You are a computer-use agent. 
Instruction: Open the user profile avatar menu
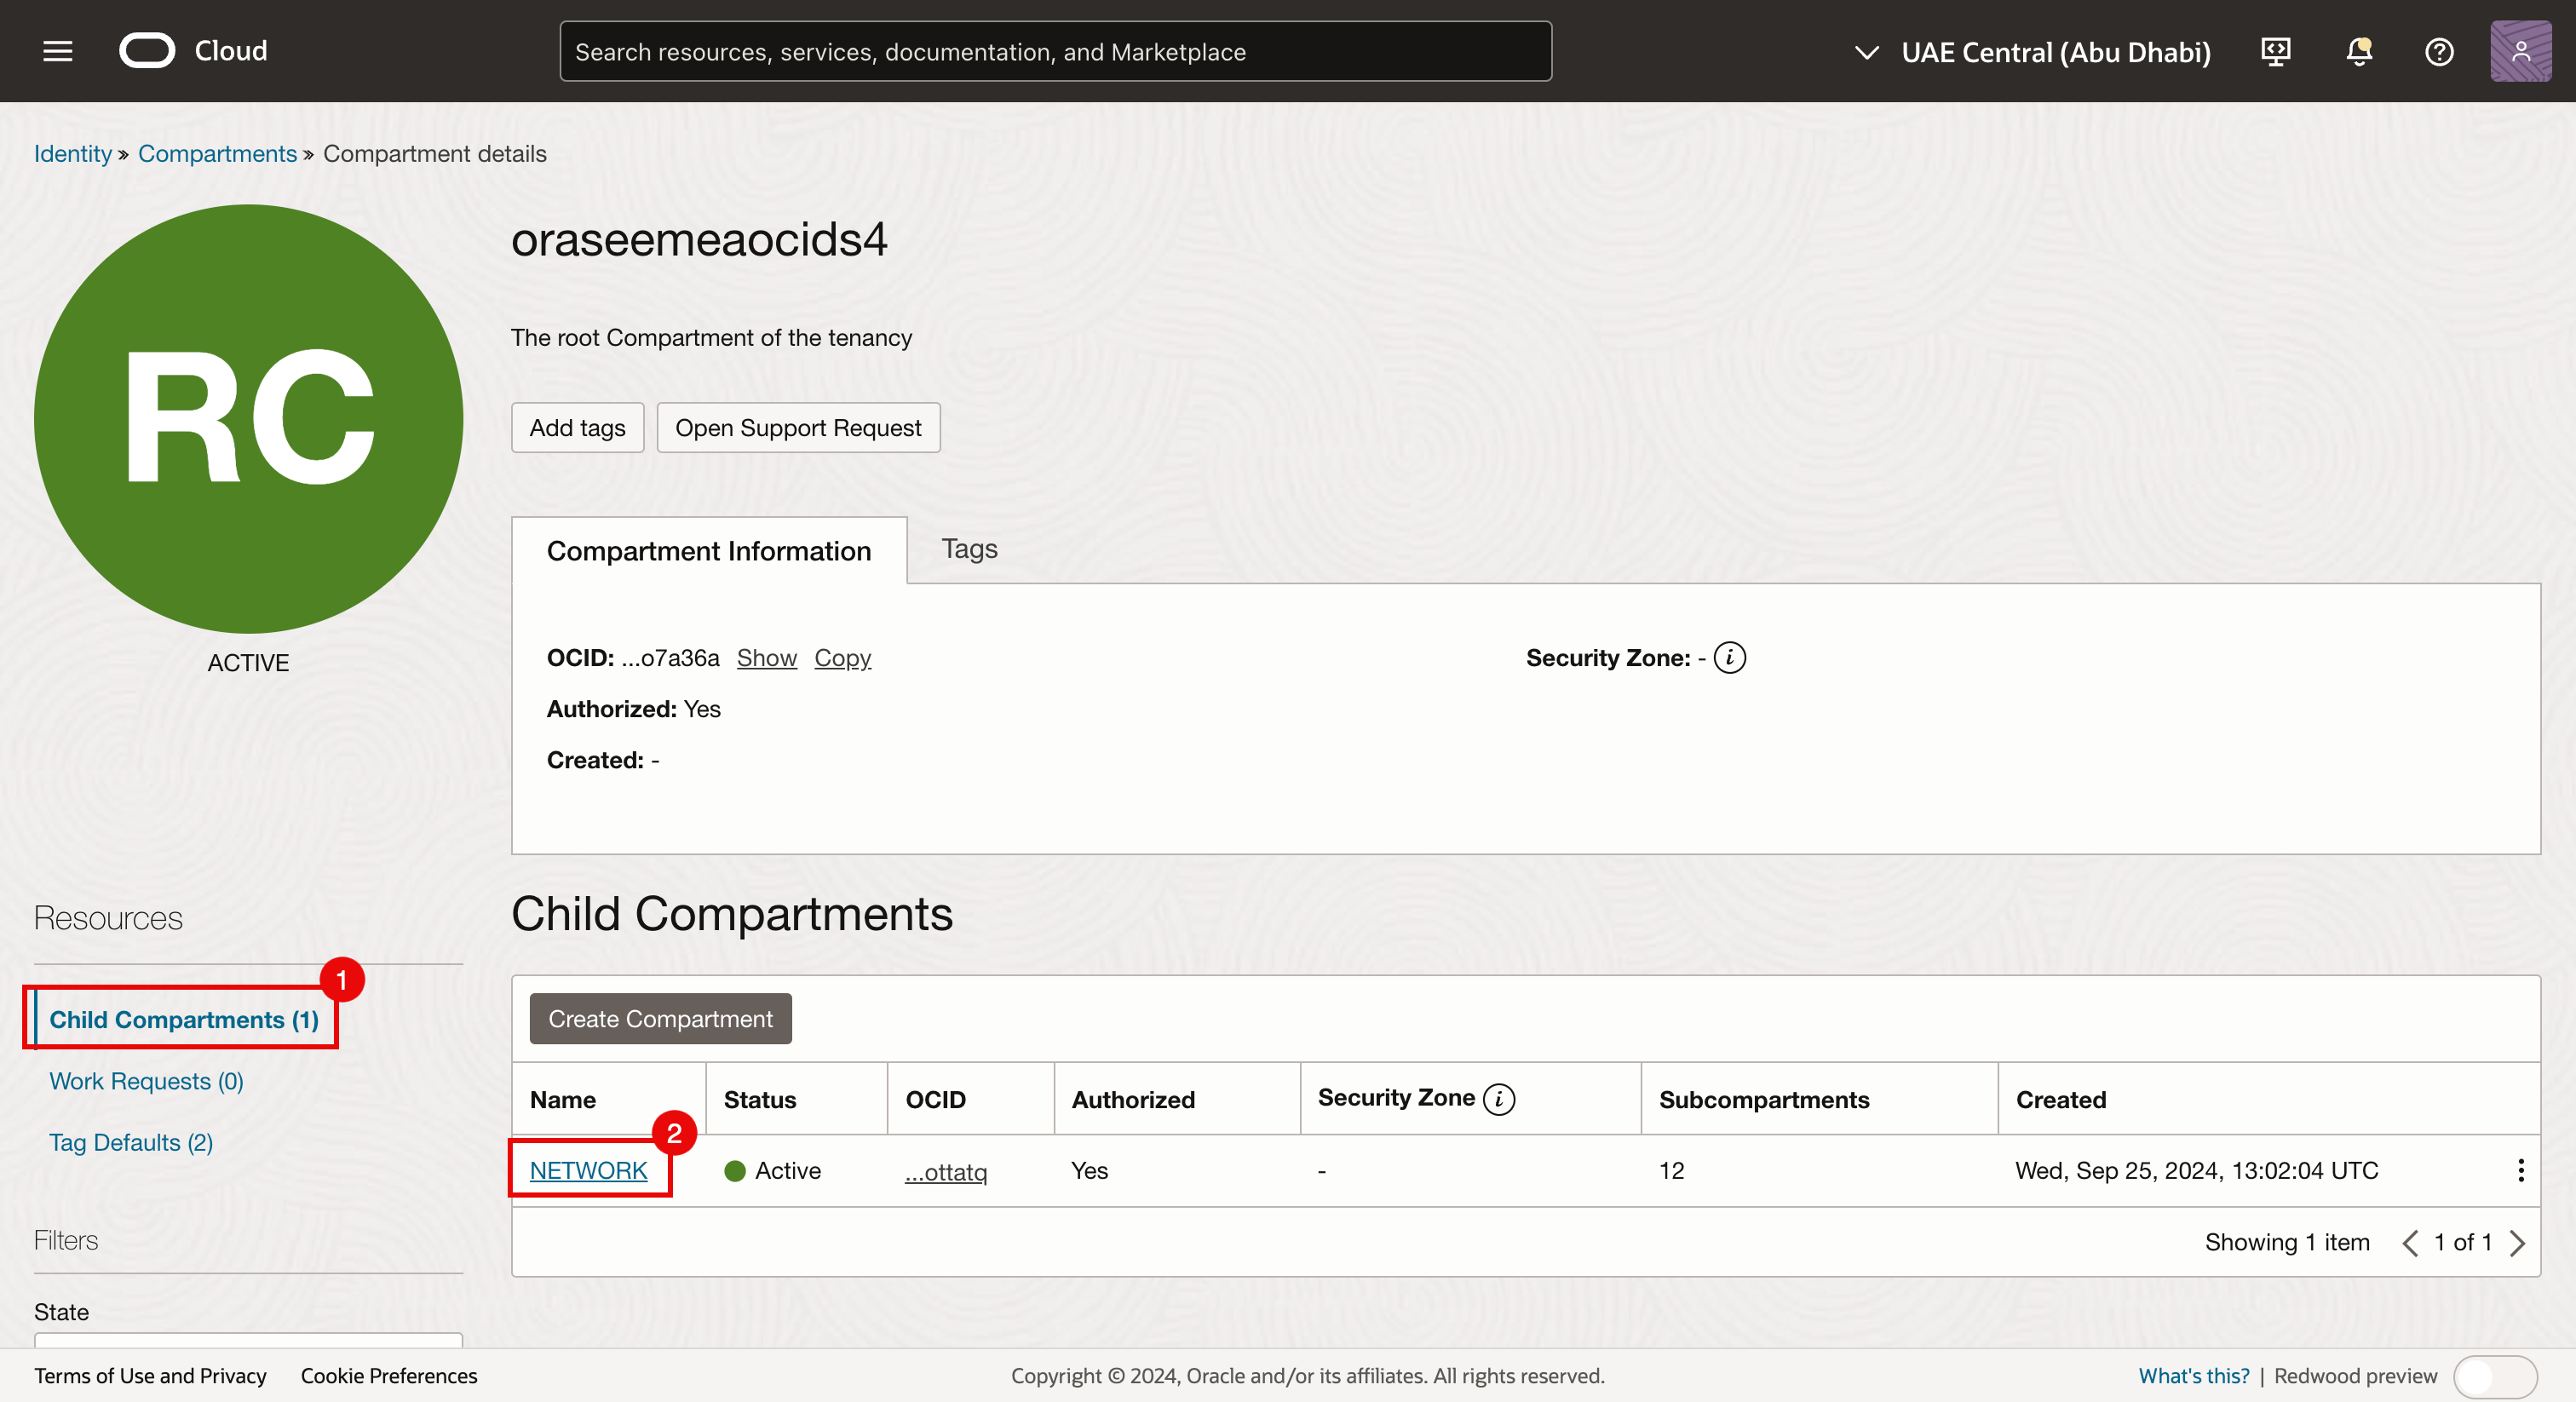2519,51
